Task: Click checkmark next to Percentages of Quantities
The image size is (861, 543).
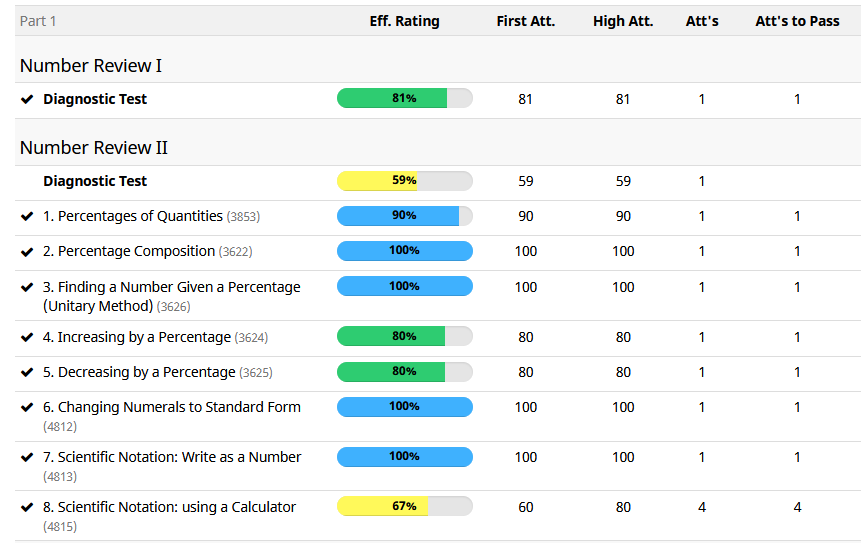Action: coord(27,216)
